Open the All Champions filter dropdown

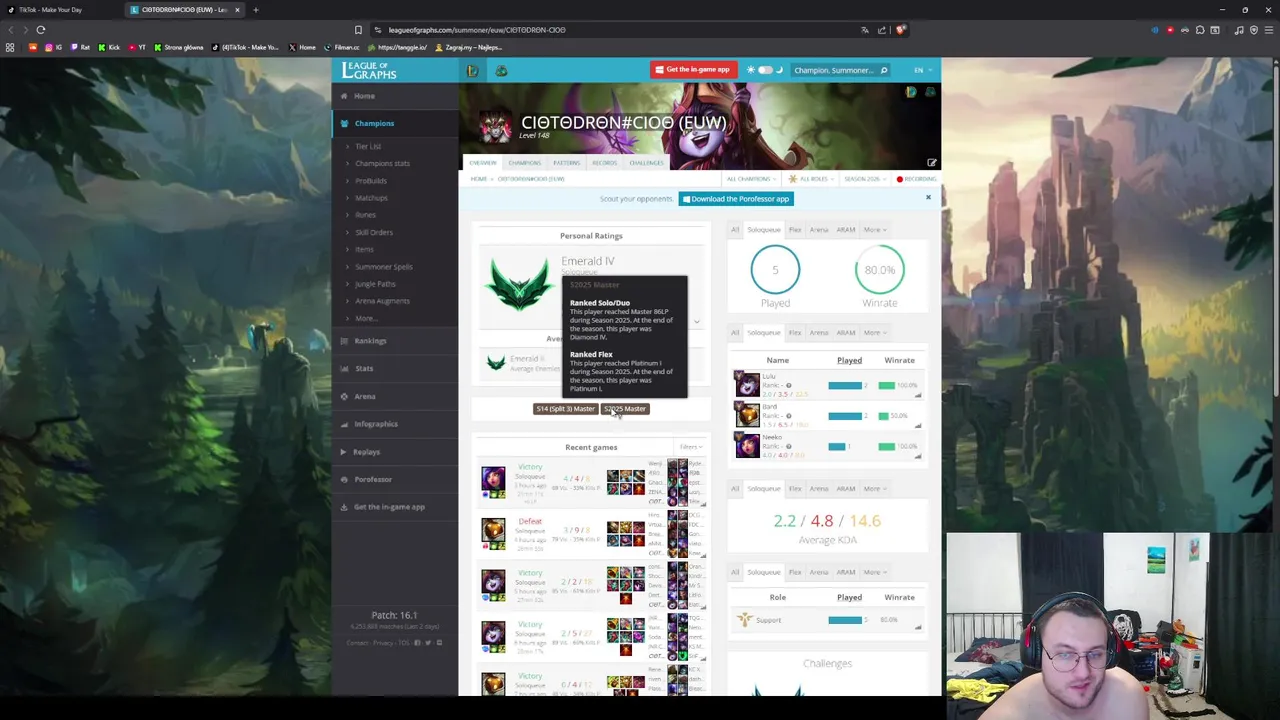[751, 179]
